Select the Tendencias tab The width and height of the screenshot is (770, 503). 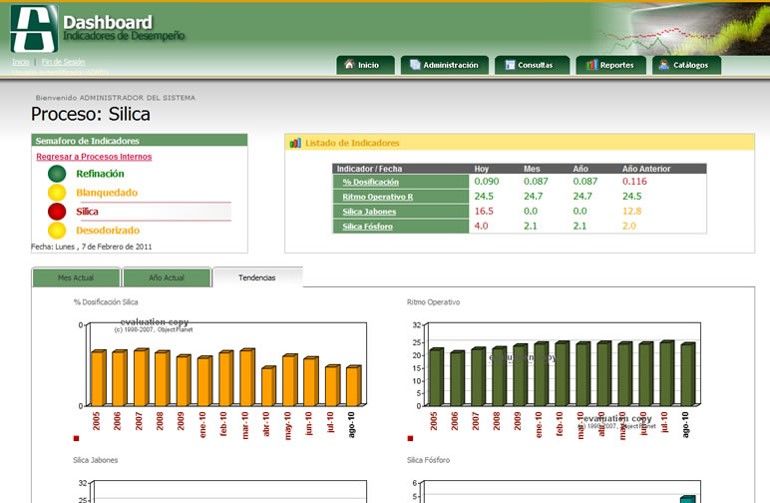[257, 278]
